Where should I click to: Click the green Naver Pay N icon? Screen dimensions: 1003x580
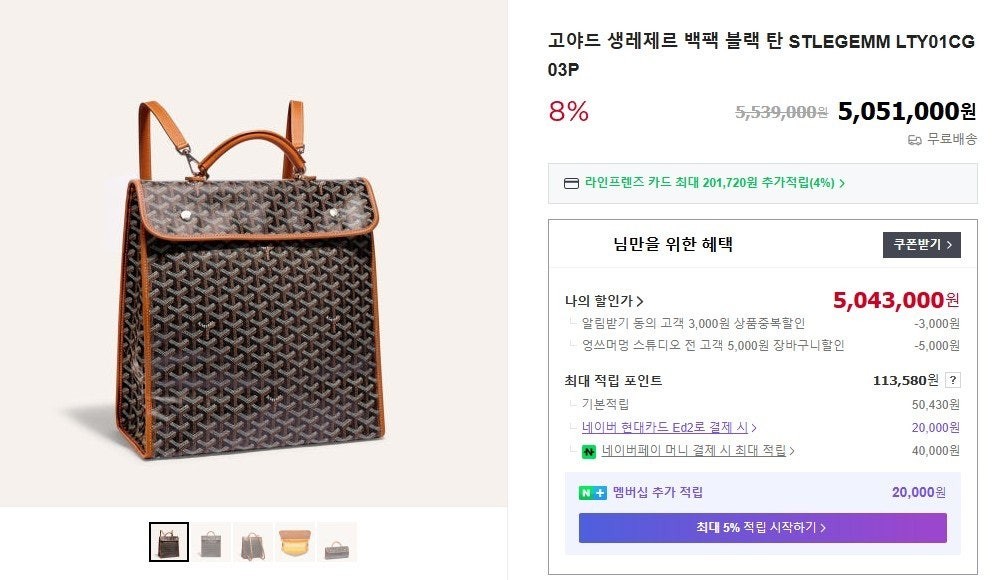click(x=589, y=451)
